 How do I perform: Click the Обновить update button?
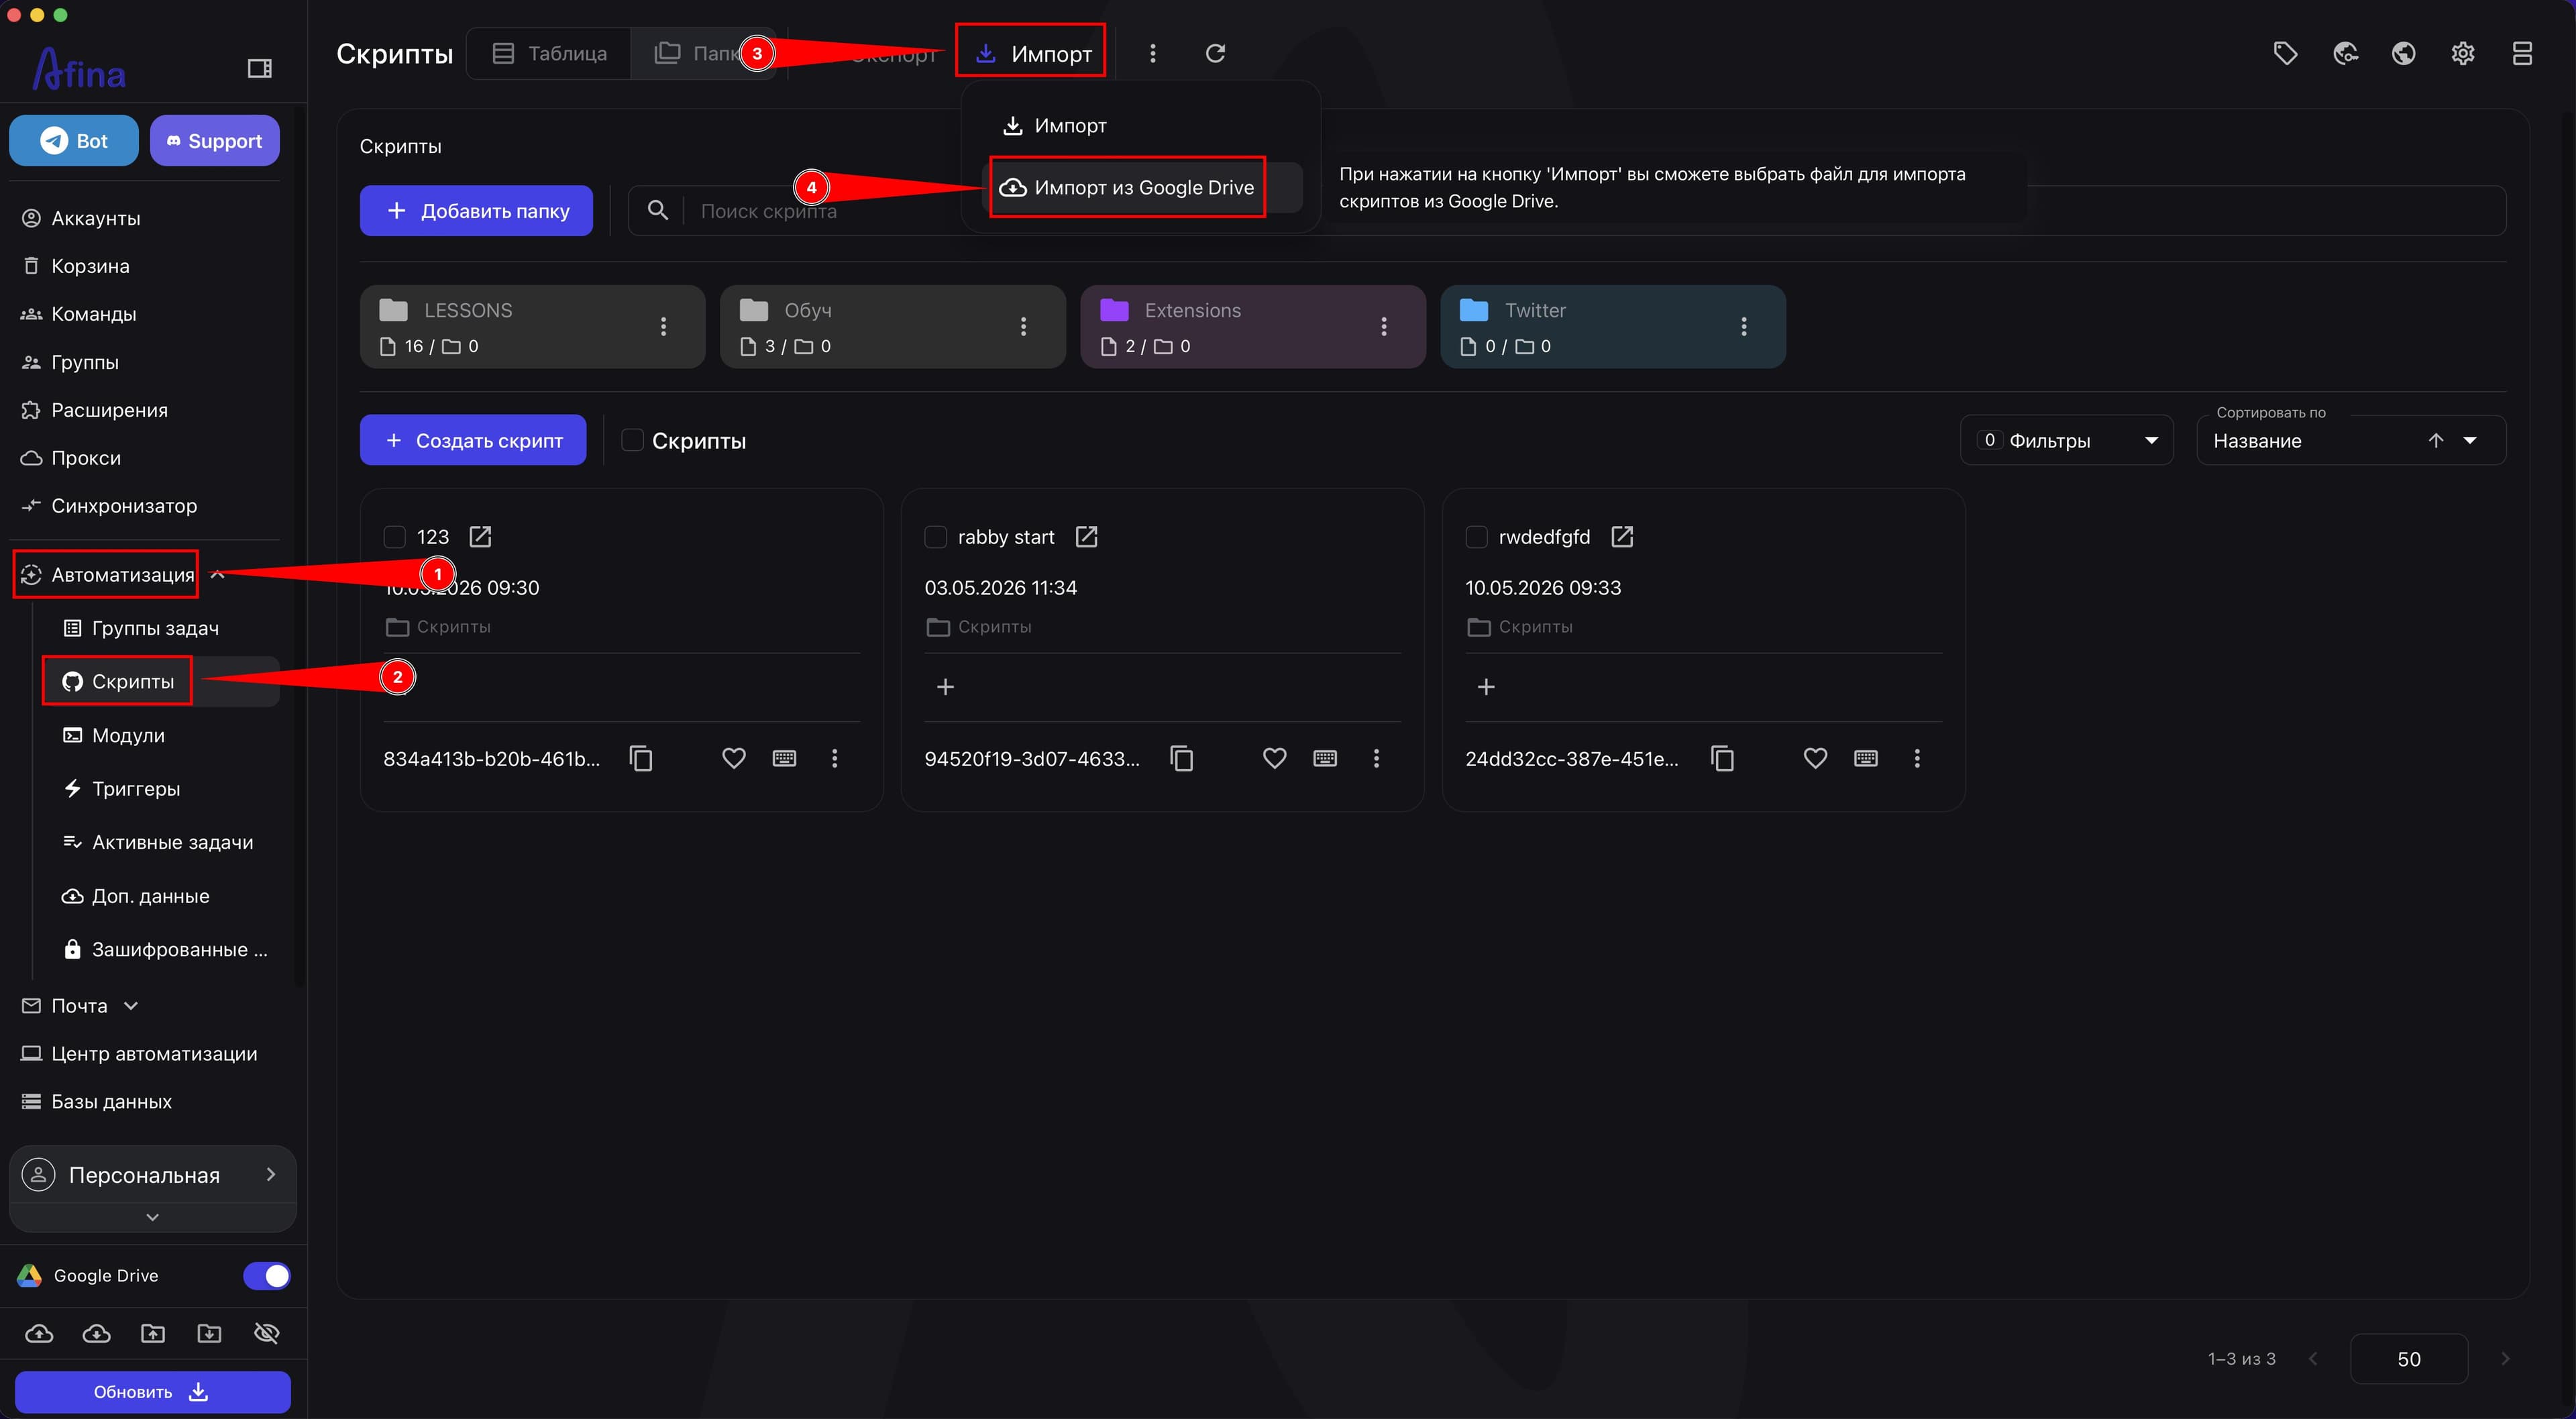[x=152, y=1392]
